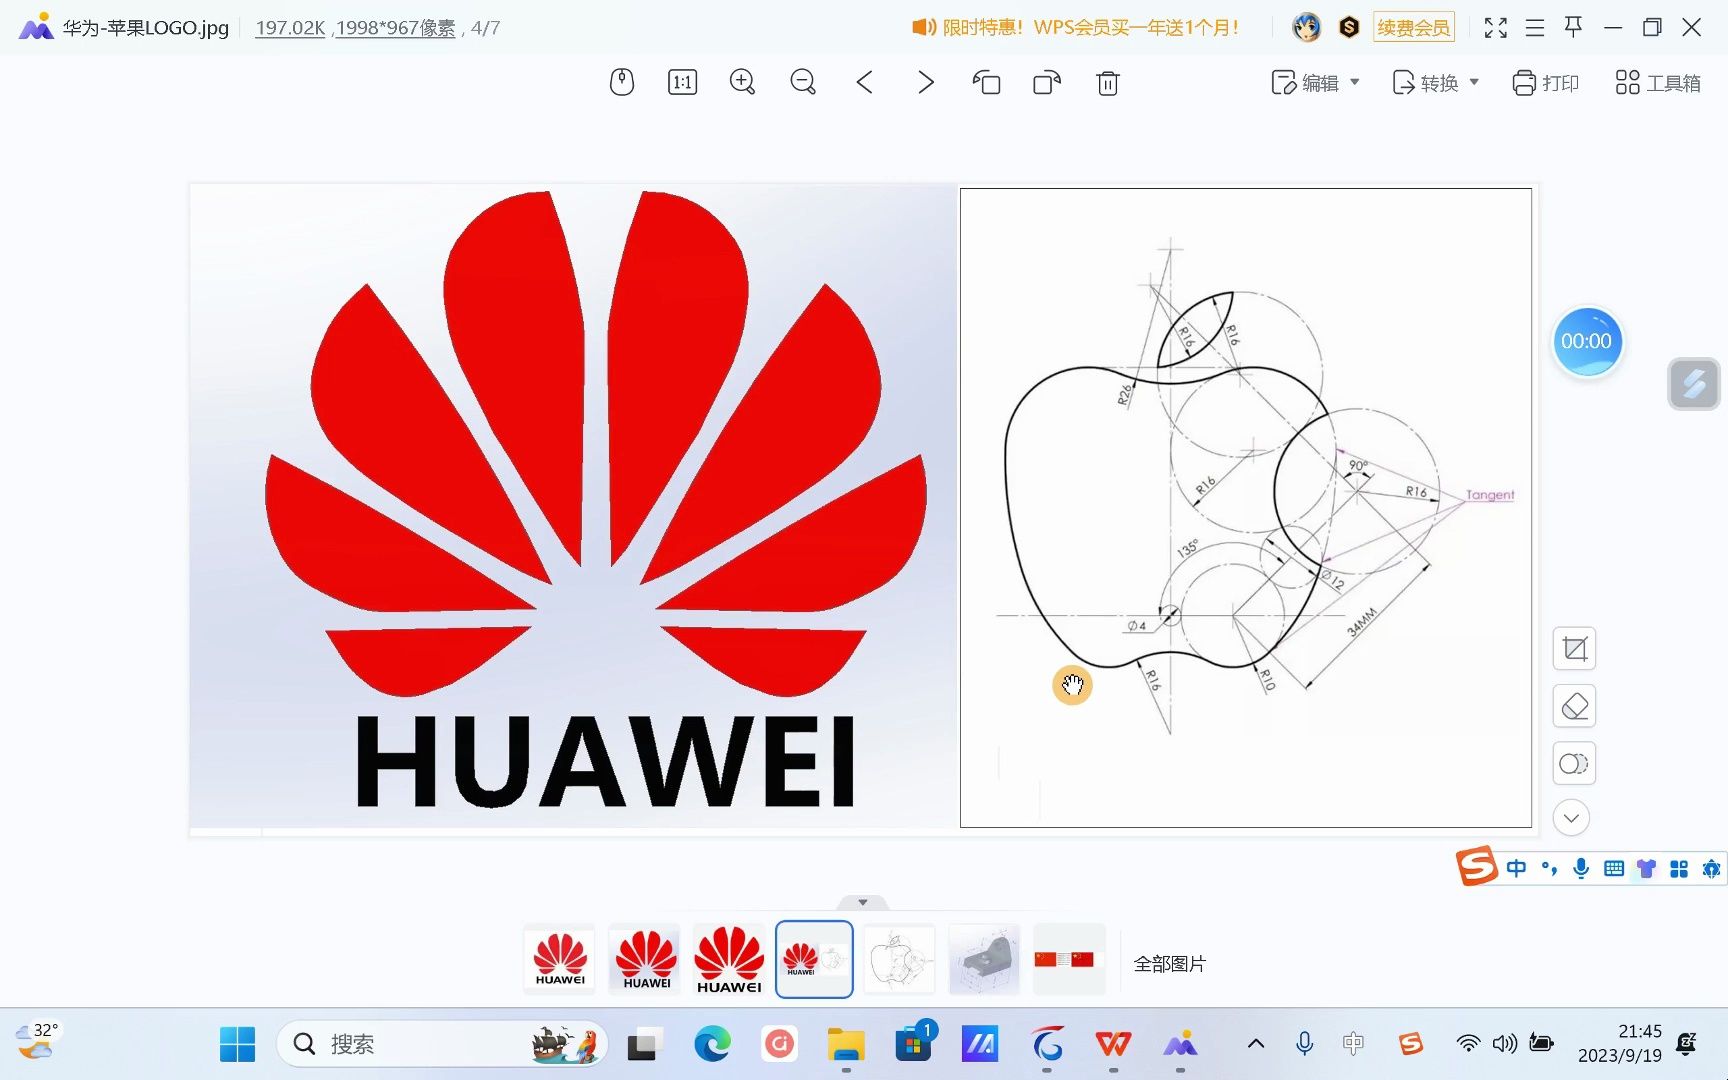
Task: Rotate the image counterclockwise
Action: coord(986,83)
